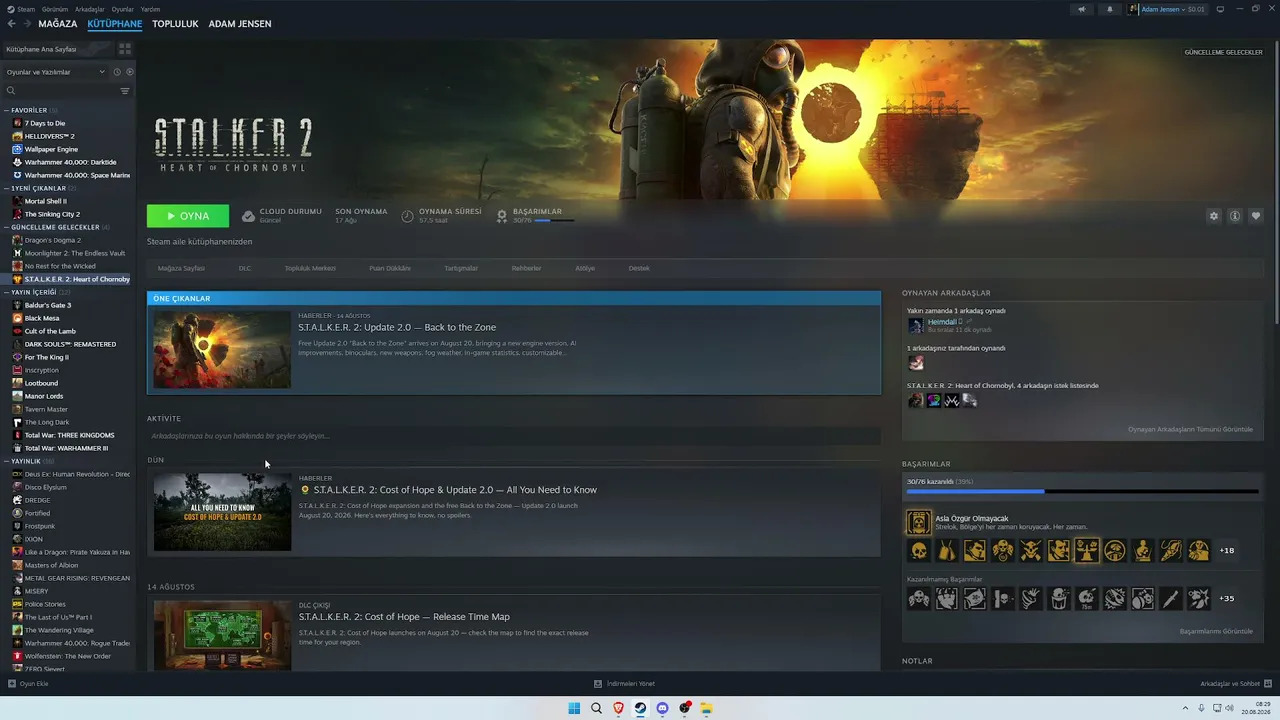Open the Oyunlar ve Yazılımlar dropdown
This screenshot has width=1280, height=720.
[x=55, y=72]
